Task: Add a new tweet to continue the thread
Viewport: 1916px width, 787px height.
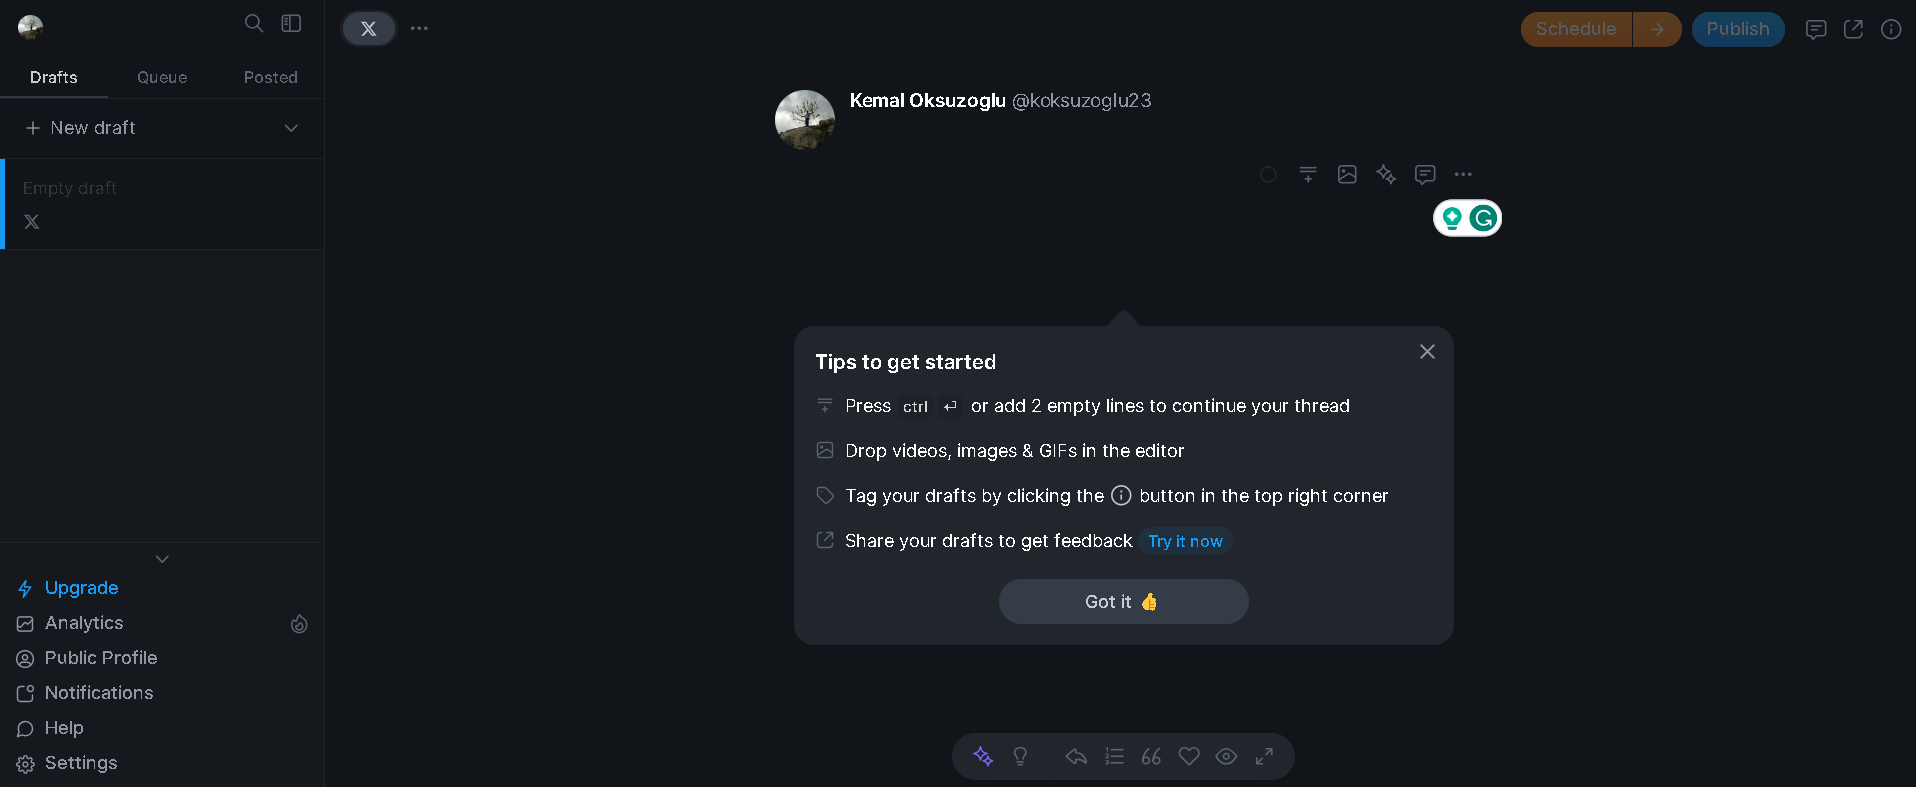Action: (x=1308, y=174)
